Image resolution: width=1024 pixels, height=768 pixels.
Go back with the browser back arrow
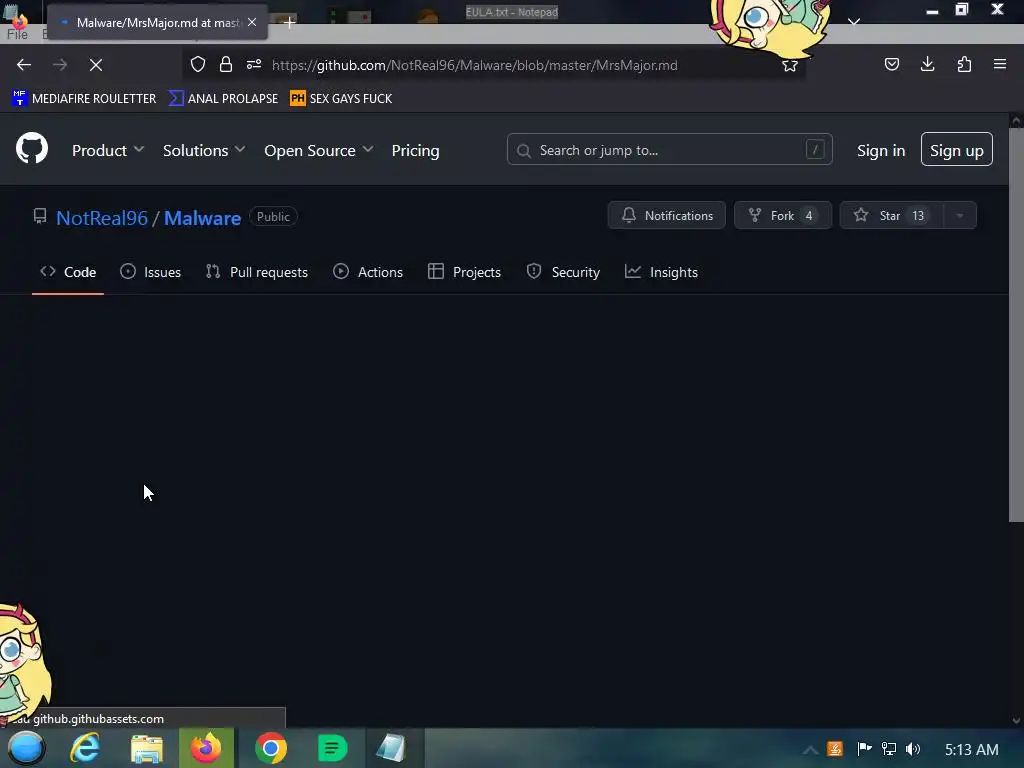click(x=24, y=65)
